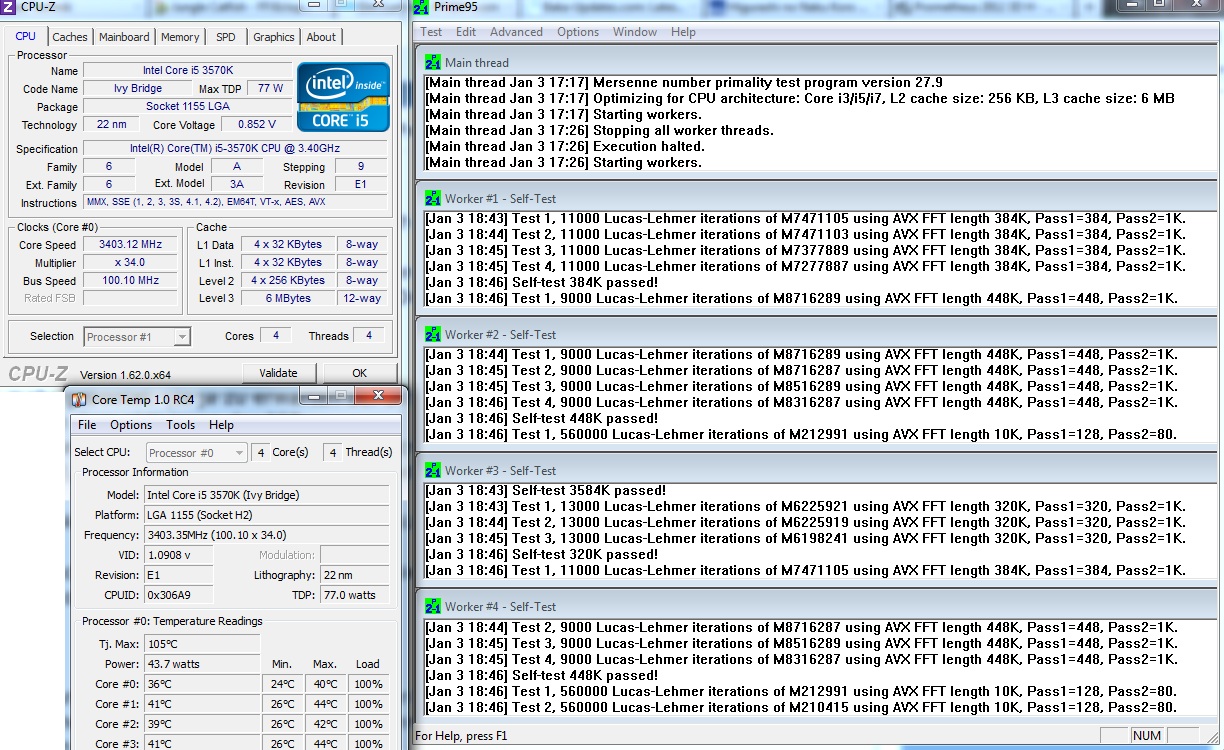Click the Package value Socket 1155 LGA
This screenshot has height=750, width=1224.
click(x=187, y=107)
